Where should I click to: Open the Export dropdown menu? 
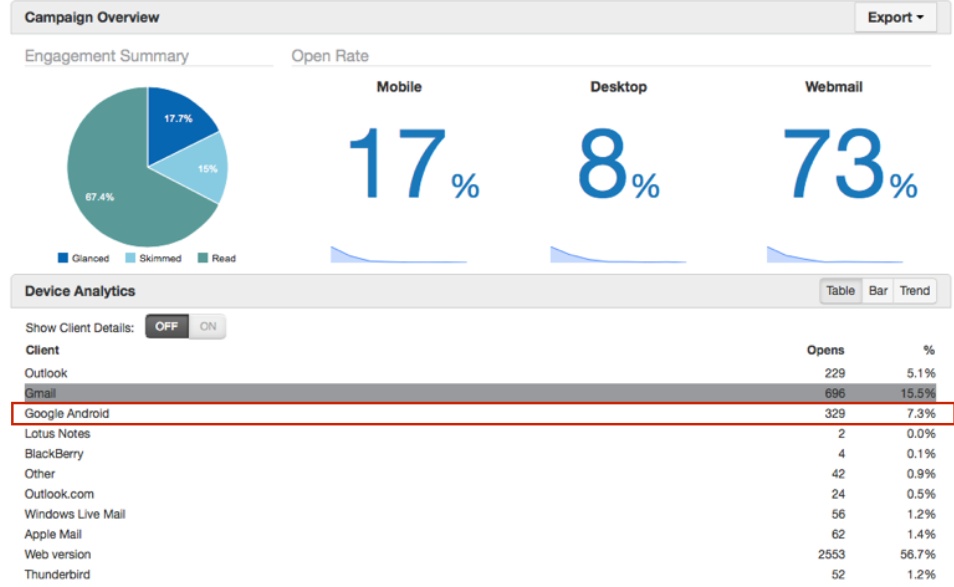[x=895, y=17]
